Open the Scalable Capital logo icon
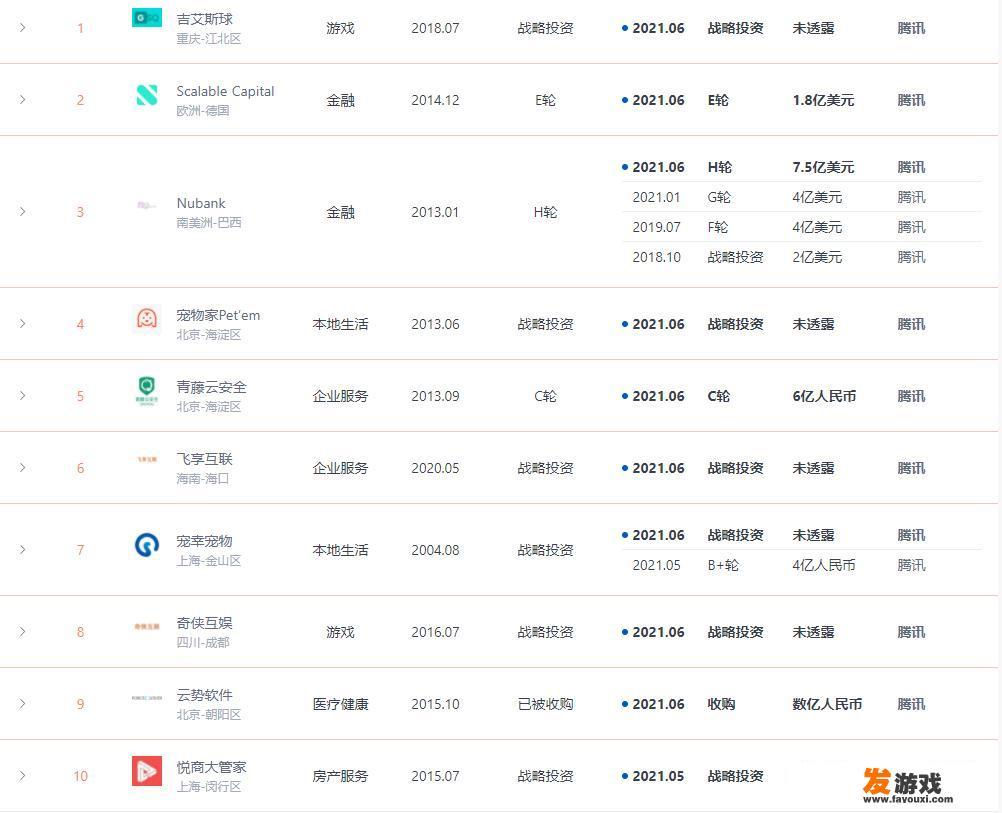This screenshot has height=813, width=1002. point(146,95)
